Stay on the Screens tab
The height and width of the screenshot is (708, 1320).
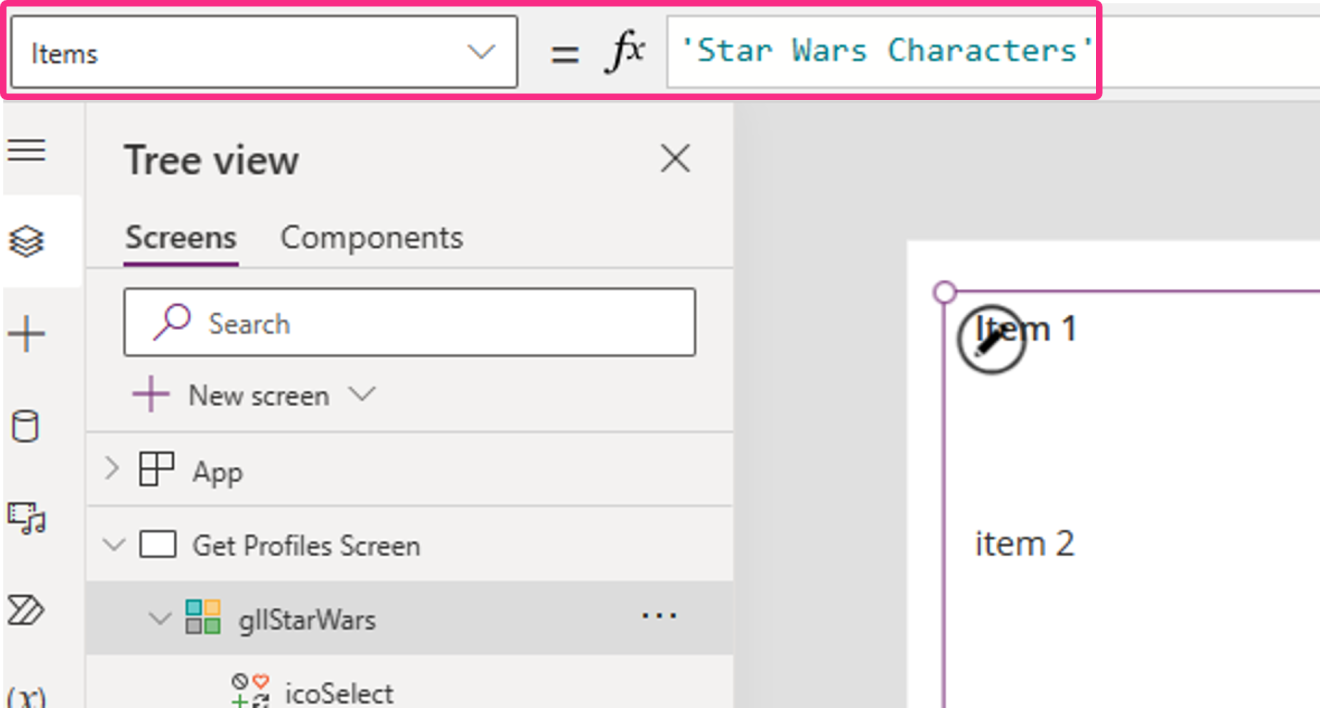(x=180, y=237)
